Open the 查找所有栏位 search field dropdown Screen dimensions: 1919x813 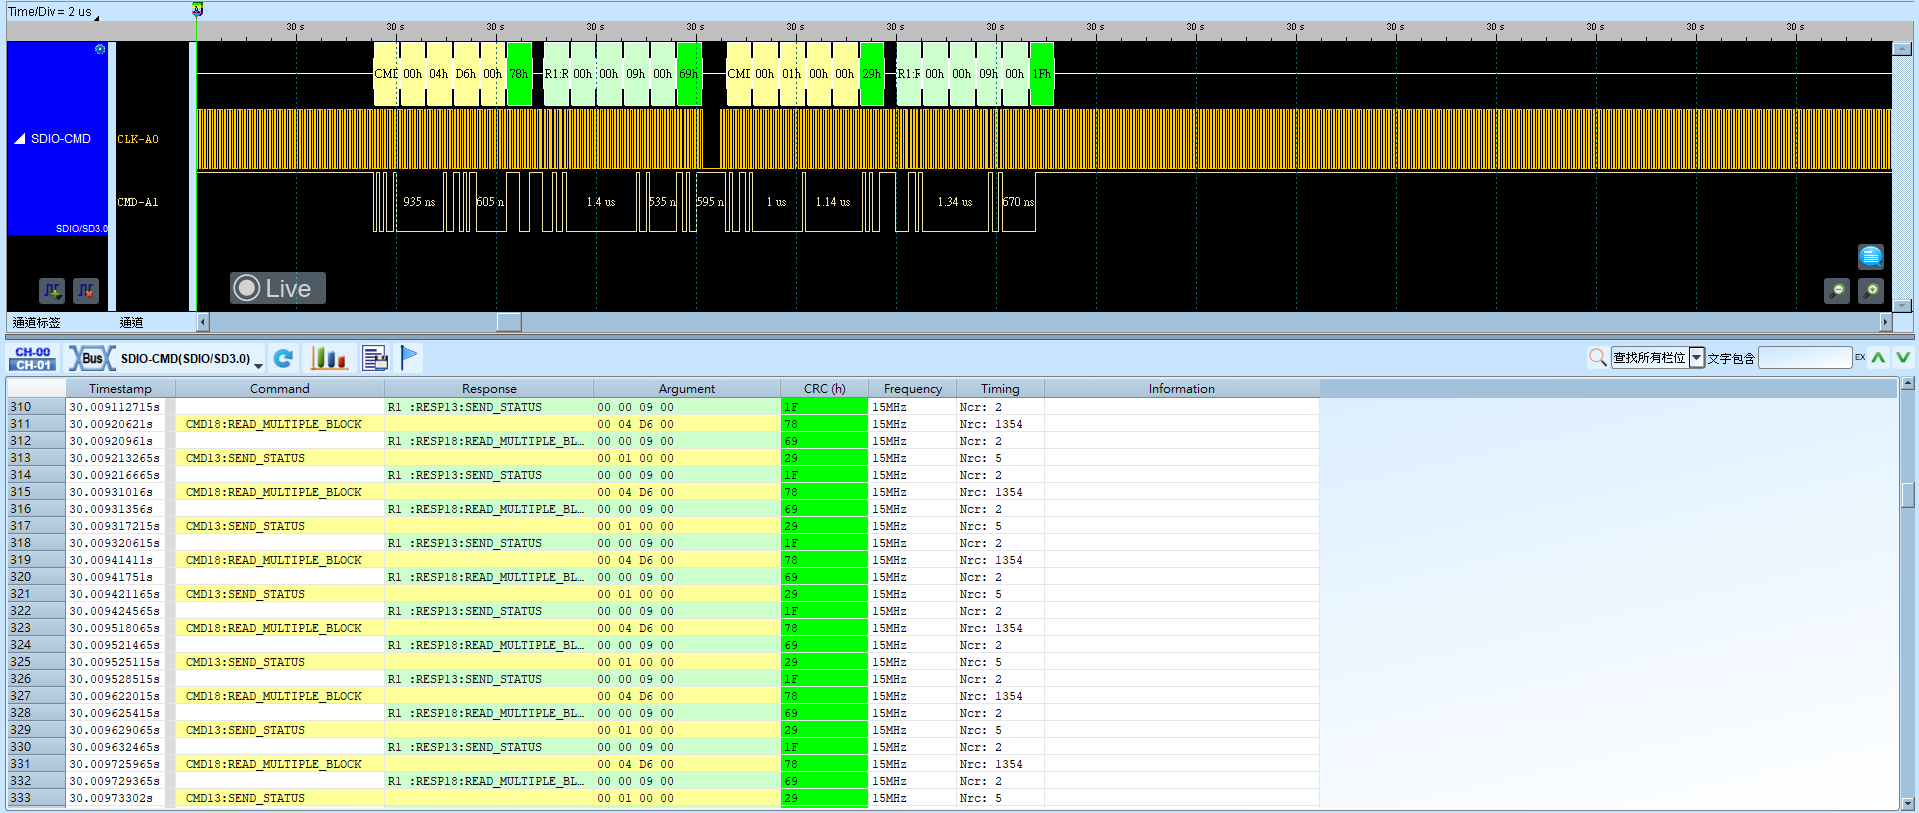tap(1697, 358)
